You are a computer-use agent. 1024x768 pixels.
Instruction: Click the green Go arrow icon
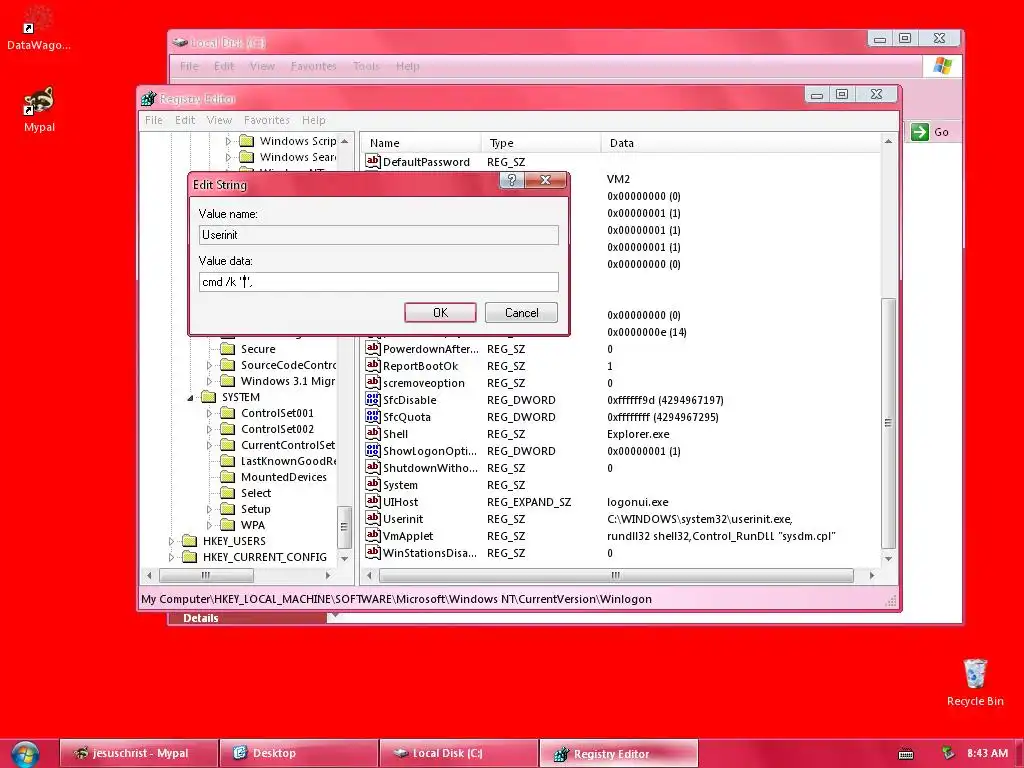point(920,132)
